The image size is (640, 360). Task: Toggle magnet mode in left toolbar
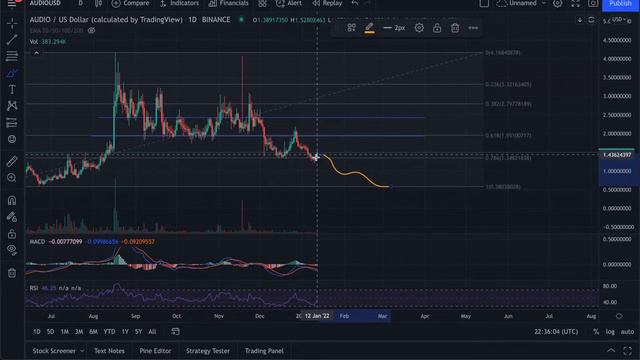(12, 200)
